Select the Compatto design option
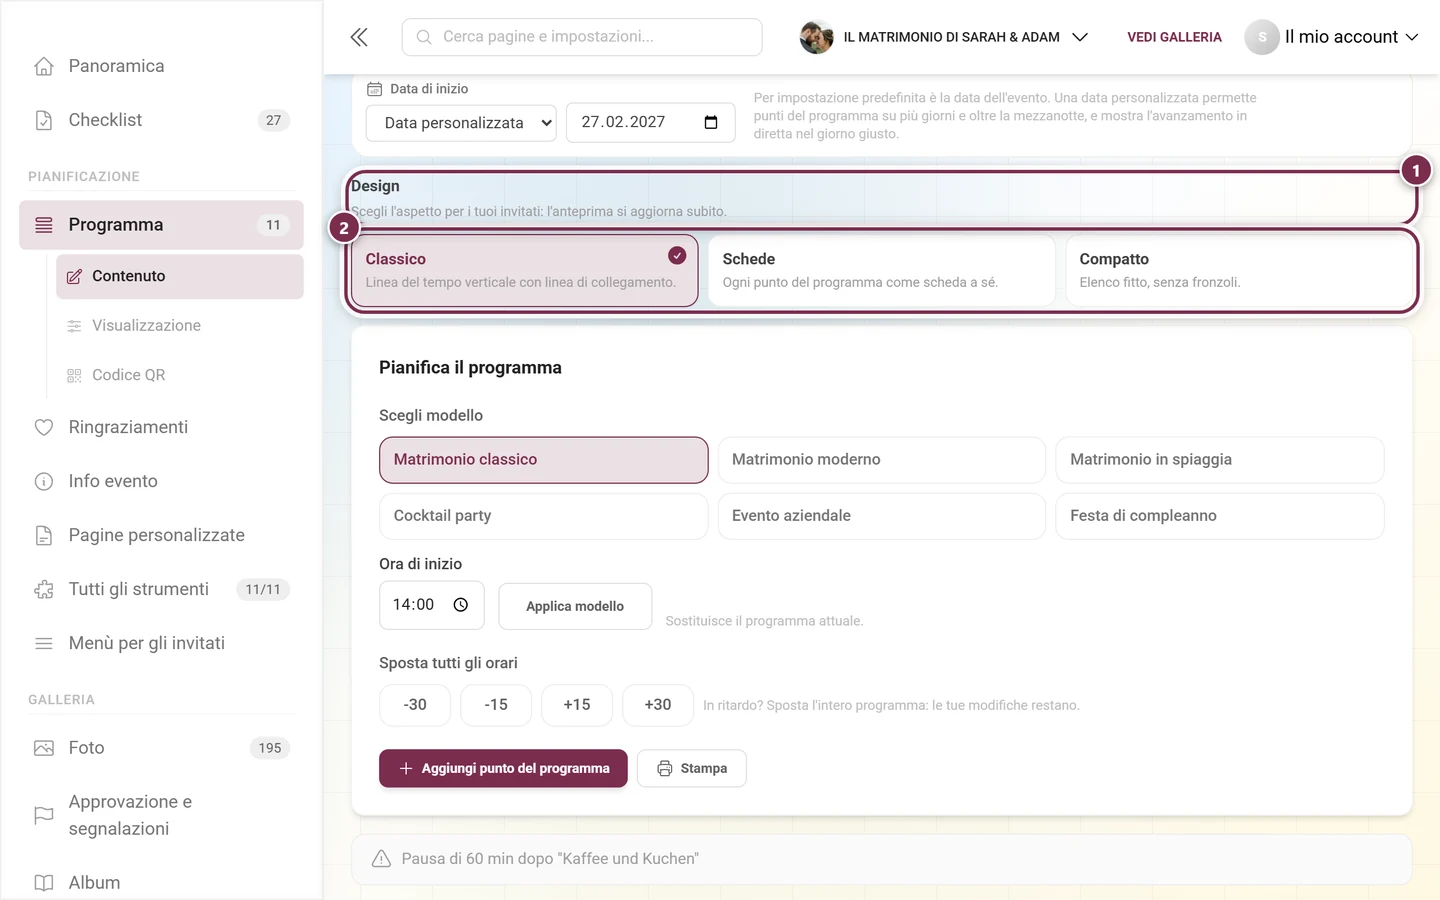Viewport: 1440px width, 900px height. 1238,270
